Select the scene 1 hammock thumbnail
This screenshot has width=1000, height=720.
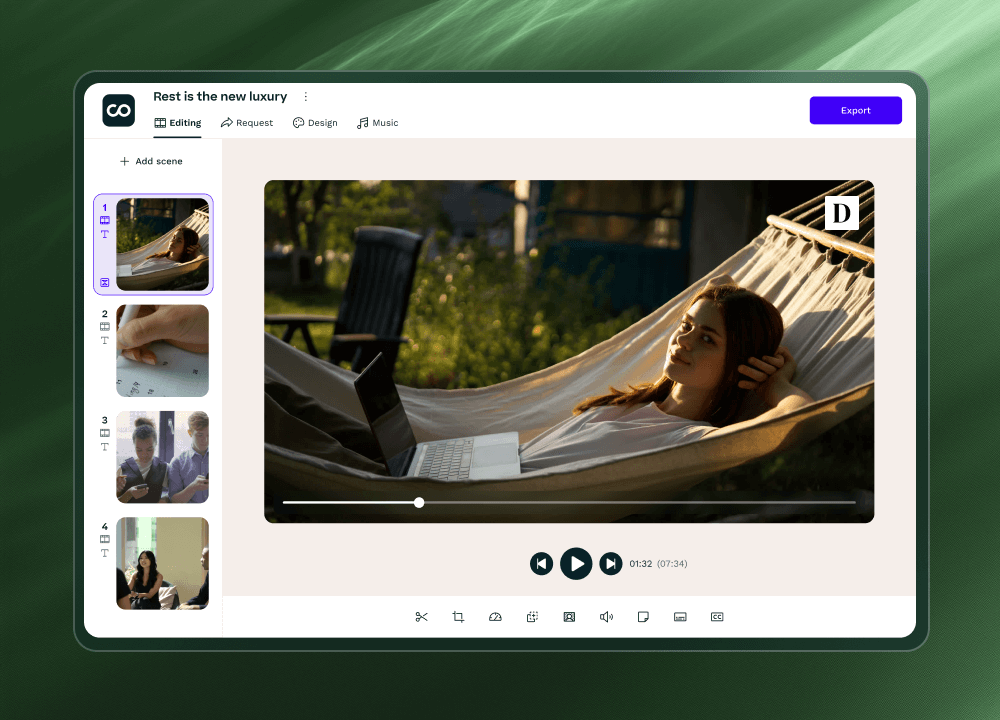tap(162, 244)
